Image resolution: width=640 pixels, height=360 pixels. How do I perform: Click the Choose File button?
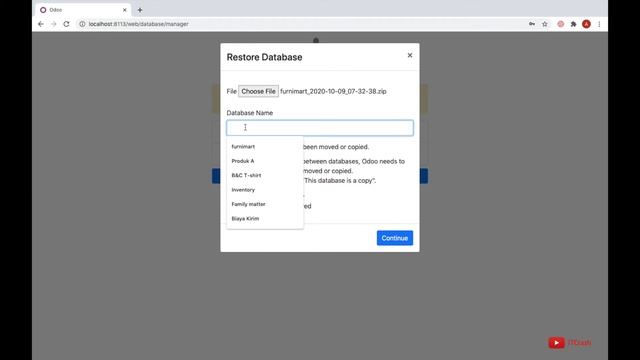pyautogui.click(x=258, y=91)
